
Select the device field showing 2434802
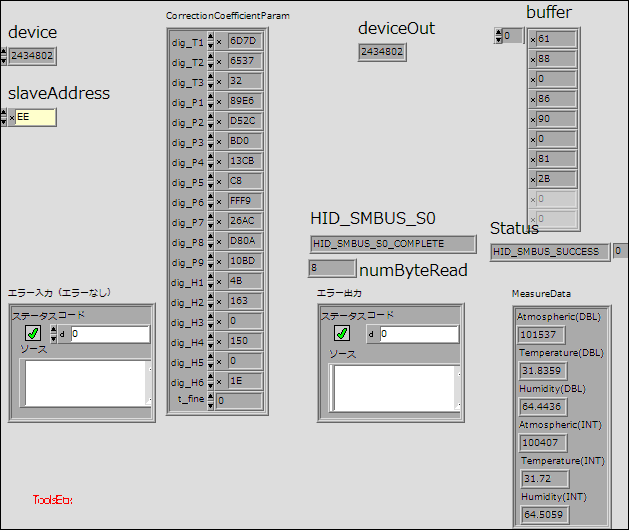[x=32, y=56]
